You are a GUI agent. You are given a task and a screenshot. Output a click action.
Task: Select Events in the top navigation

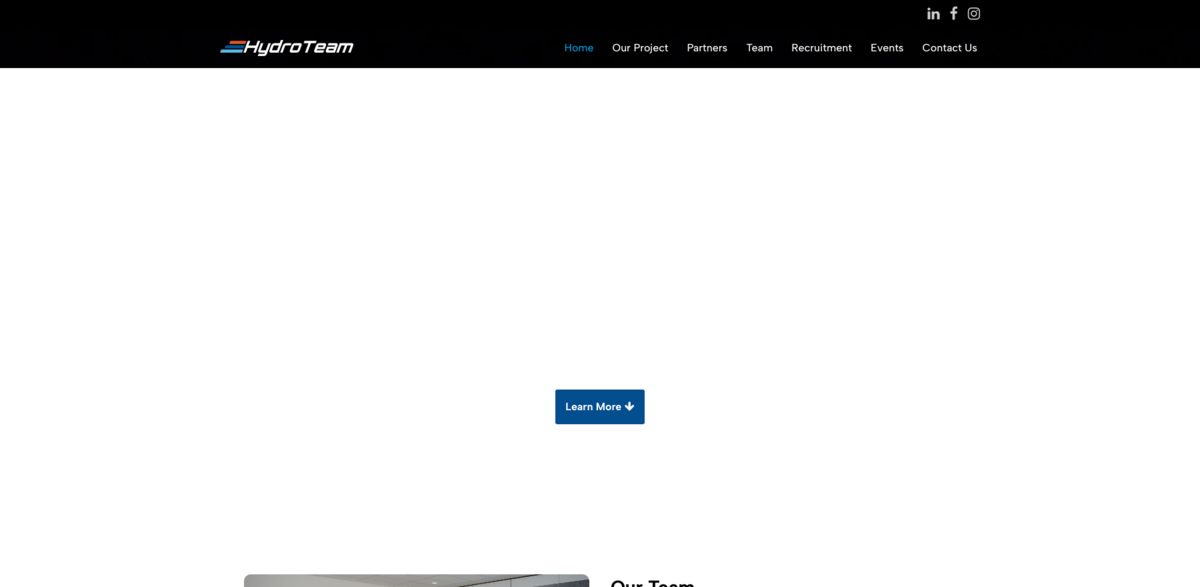886,48
